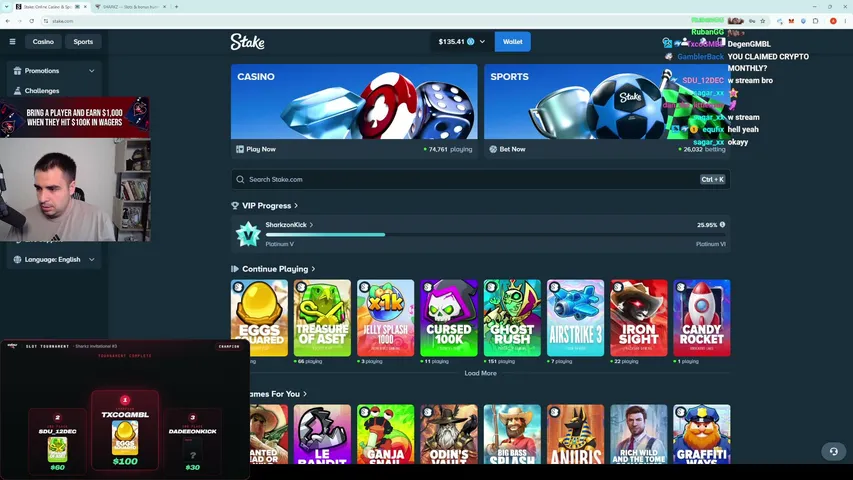The image size is (853, 480).
Task: Open the Wallet
Action: tap(512, 41)
